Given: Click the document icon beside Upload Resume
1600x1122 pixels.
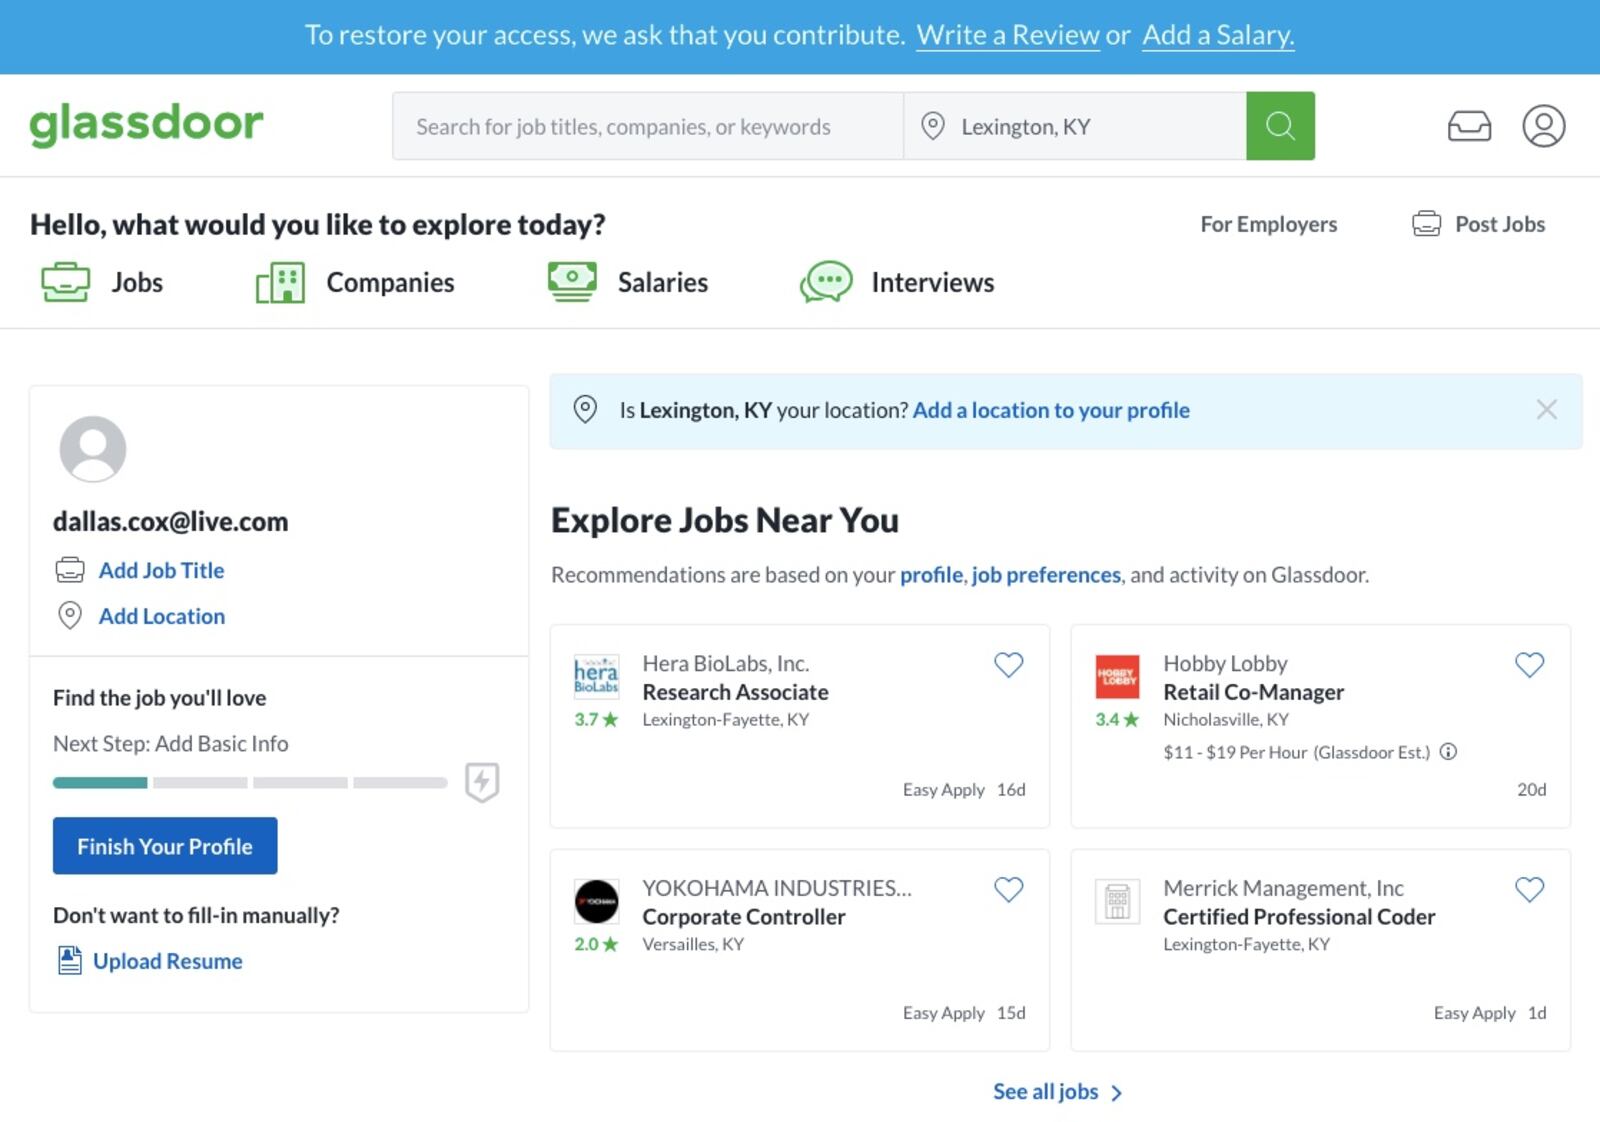Looking at the screenshot, I should click(x=69, y=961).
